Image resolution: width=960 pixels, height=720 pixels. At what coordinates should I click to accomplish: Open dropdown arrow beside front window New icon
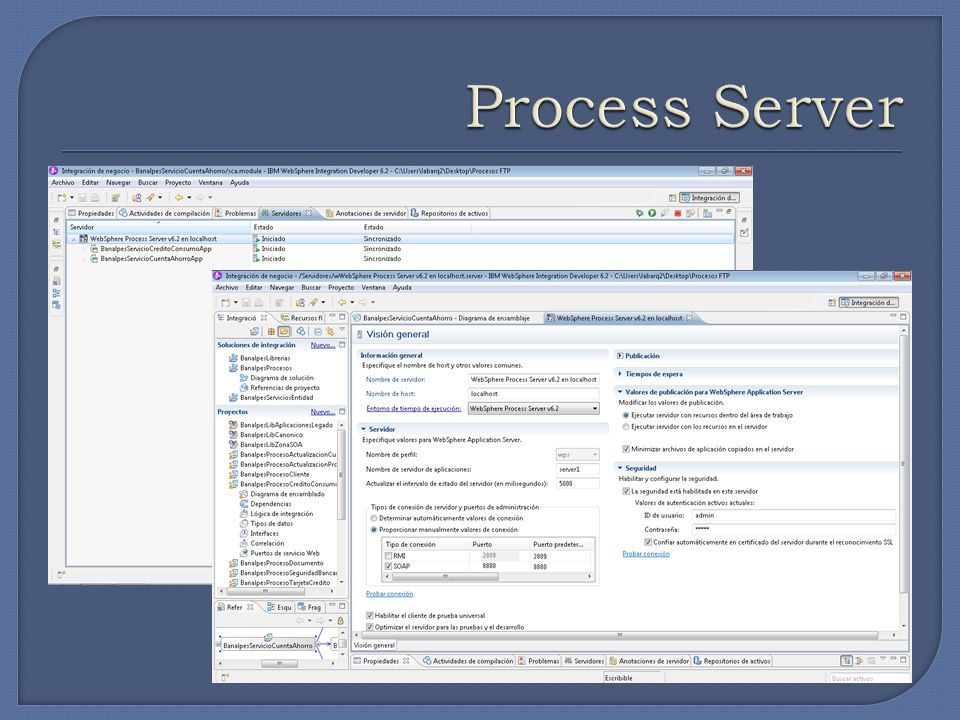coord(236,302)
